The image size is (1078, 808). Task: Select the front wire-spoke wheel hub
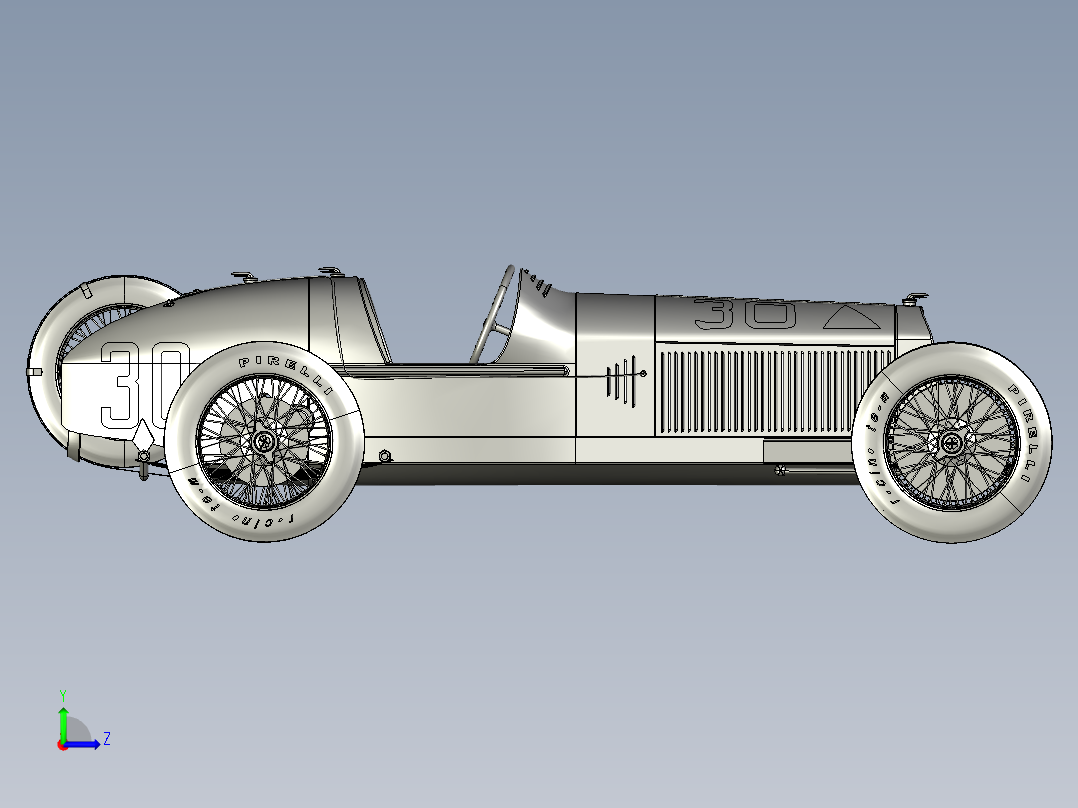[x=952, y=443]
